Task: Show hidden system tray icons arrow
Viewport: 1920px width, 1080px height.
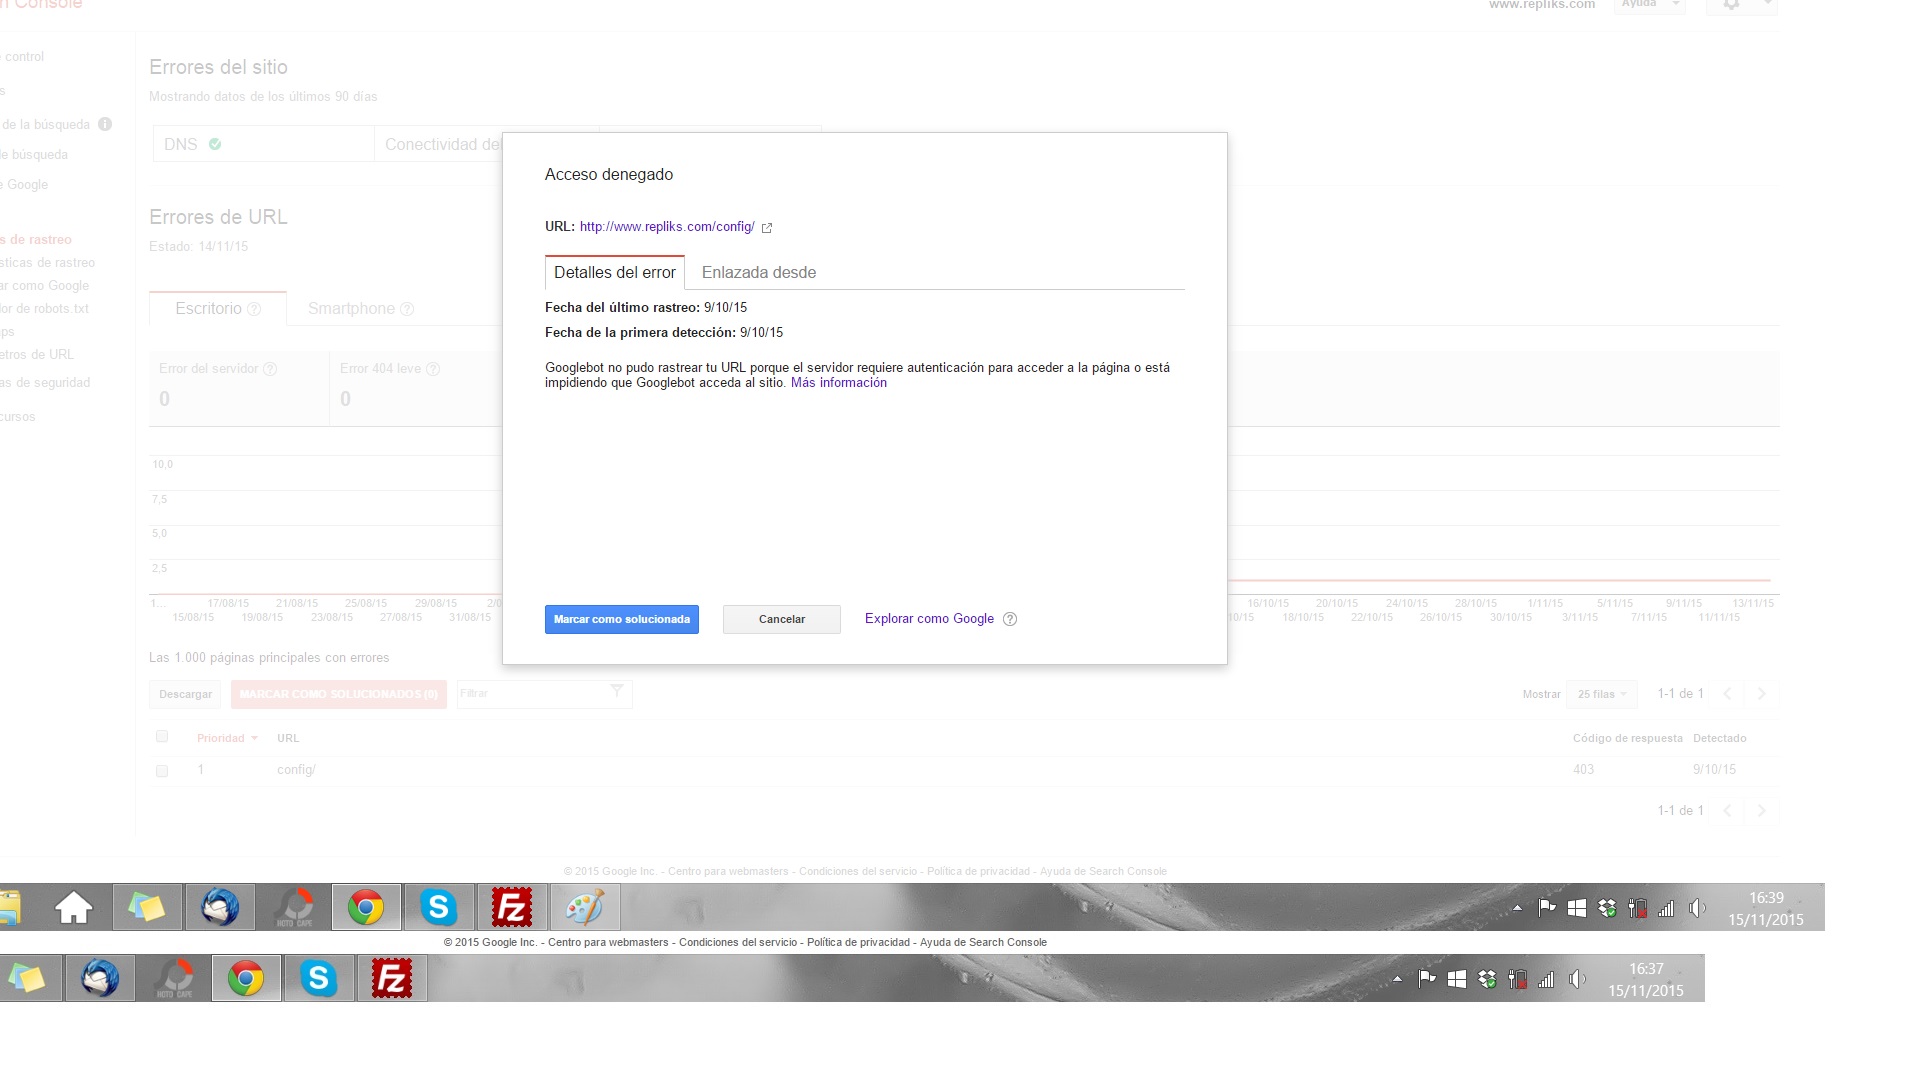Action: (x=1517, y=908)
